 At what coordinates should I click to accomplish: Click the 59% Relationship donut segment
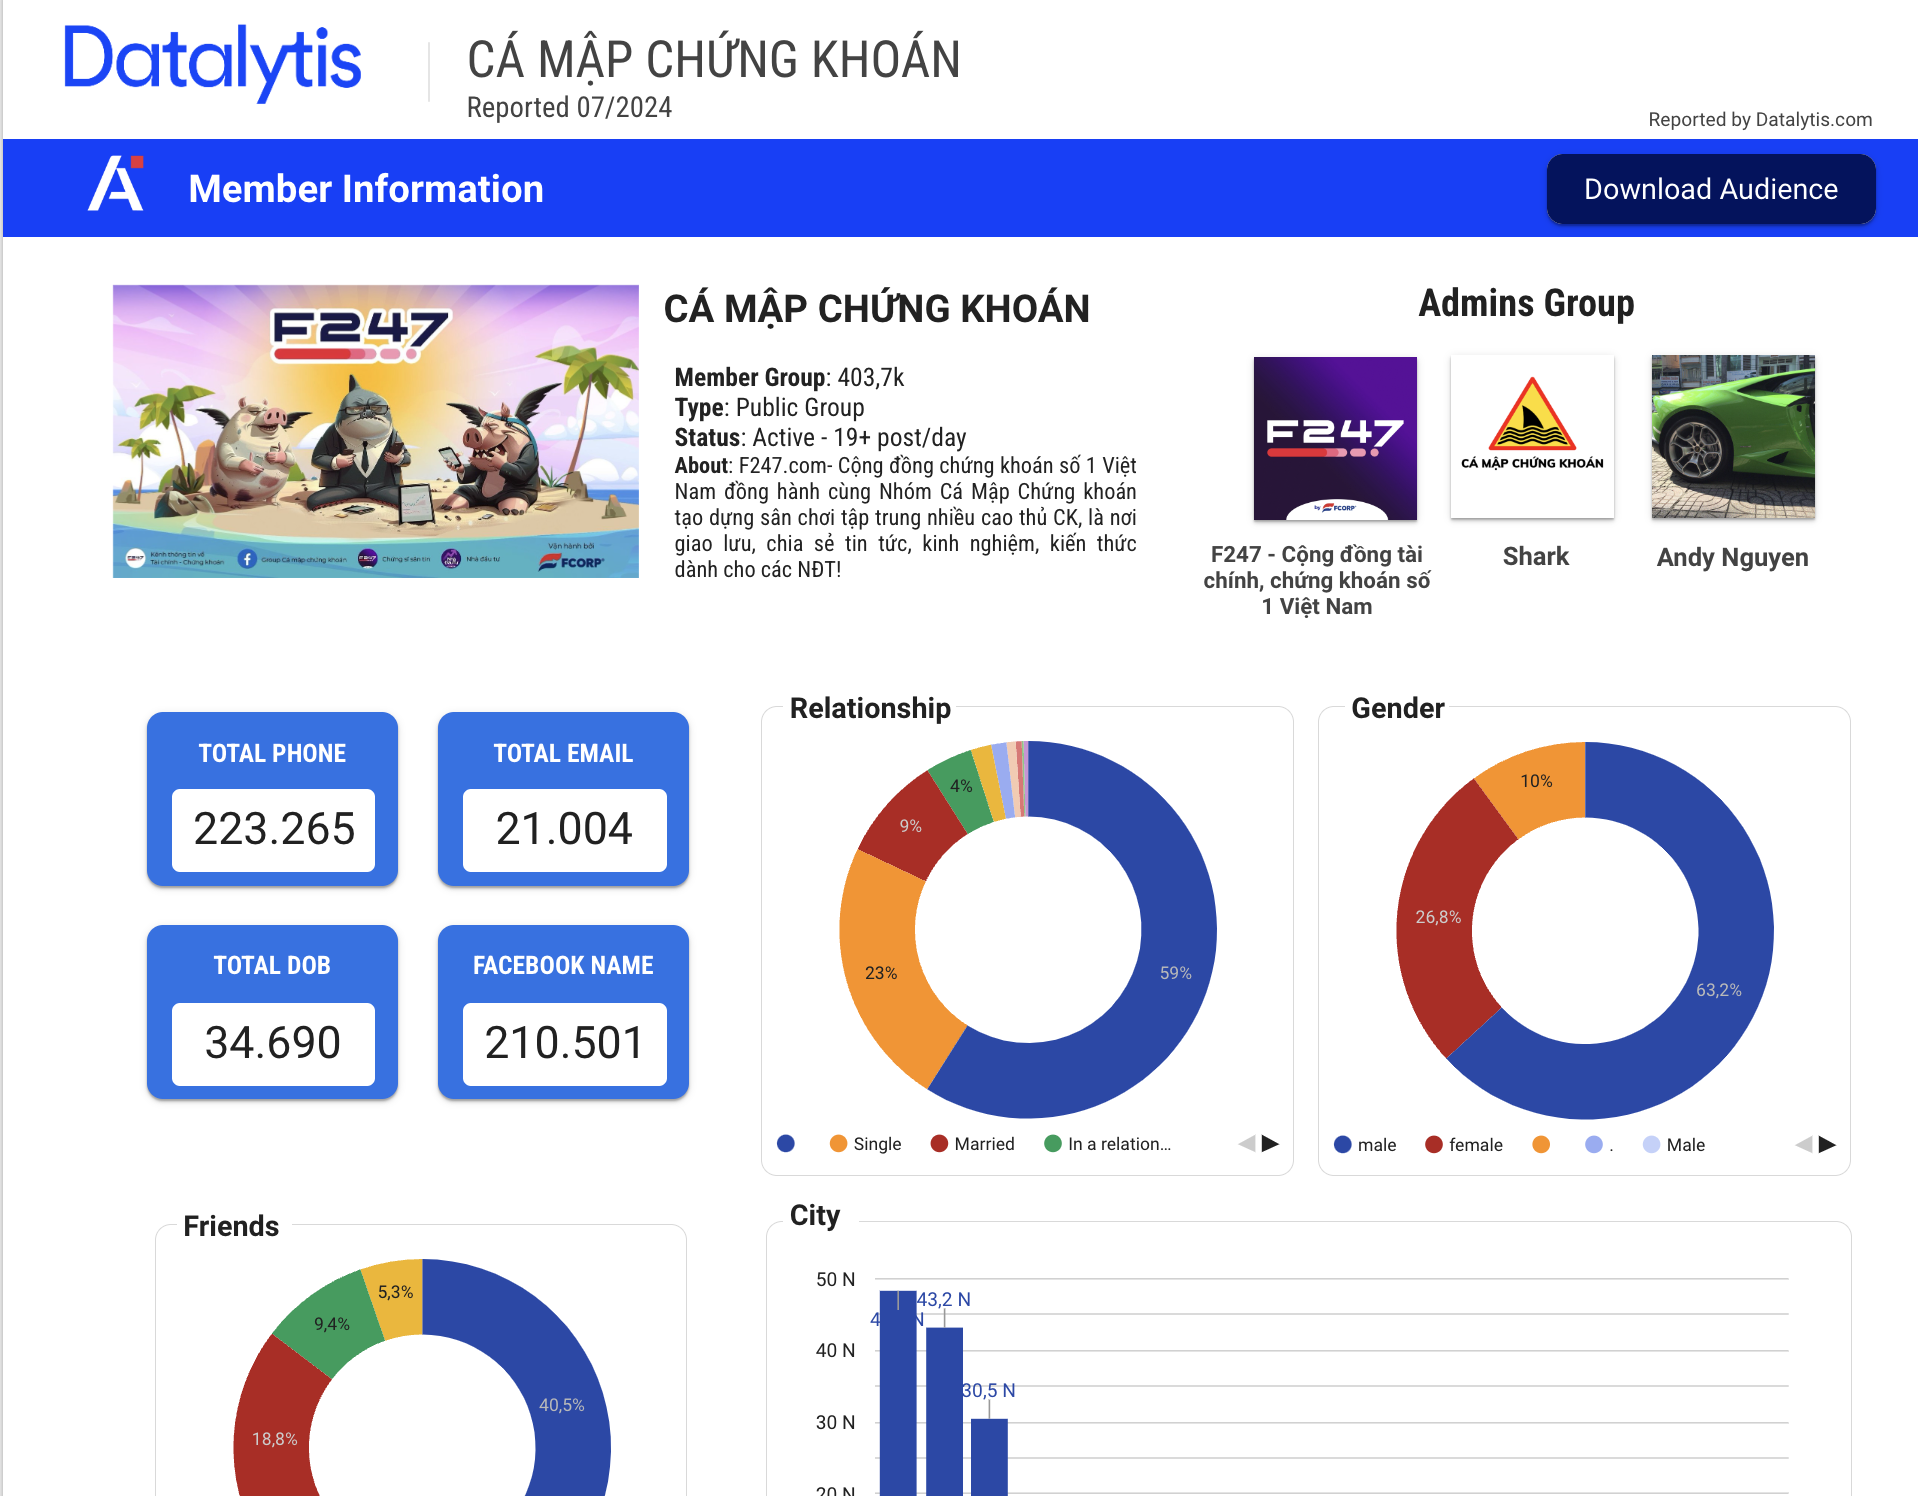[1176, 972]
